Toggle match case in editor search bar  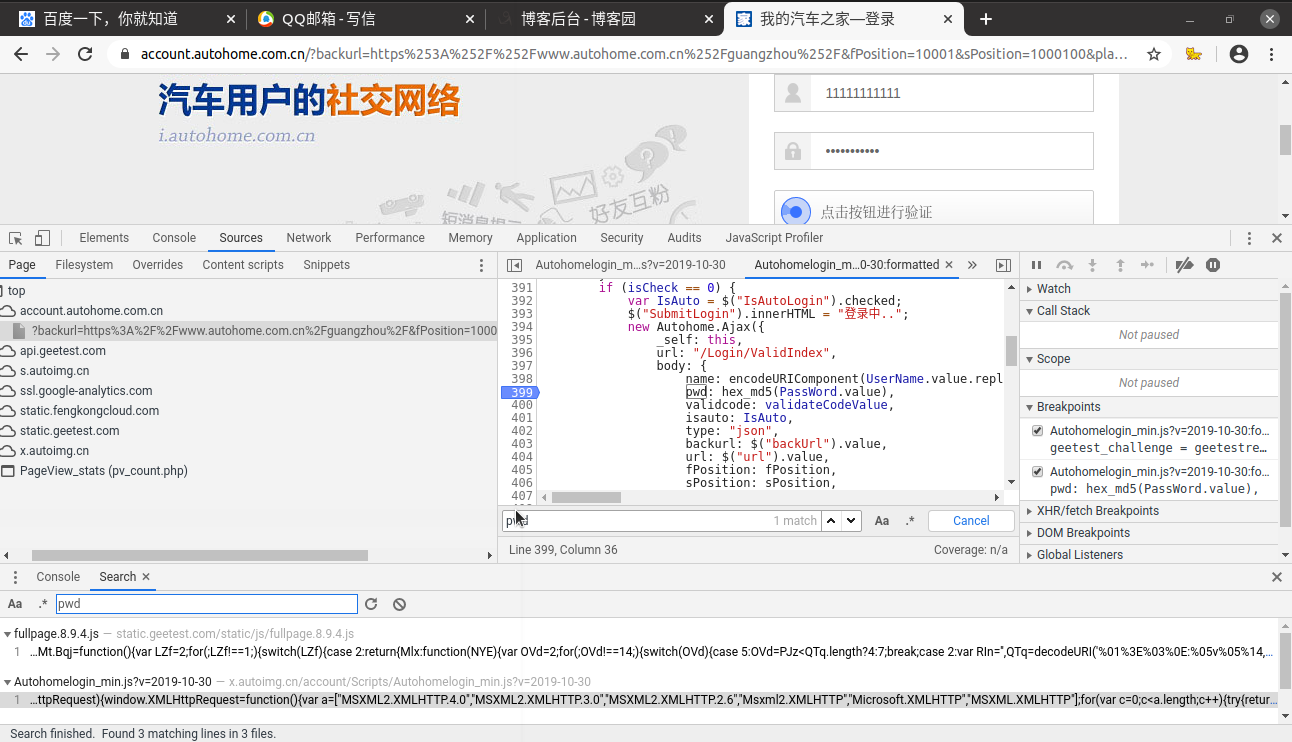pyautogui.click(x=882, y=521)
